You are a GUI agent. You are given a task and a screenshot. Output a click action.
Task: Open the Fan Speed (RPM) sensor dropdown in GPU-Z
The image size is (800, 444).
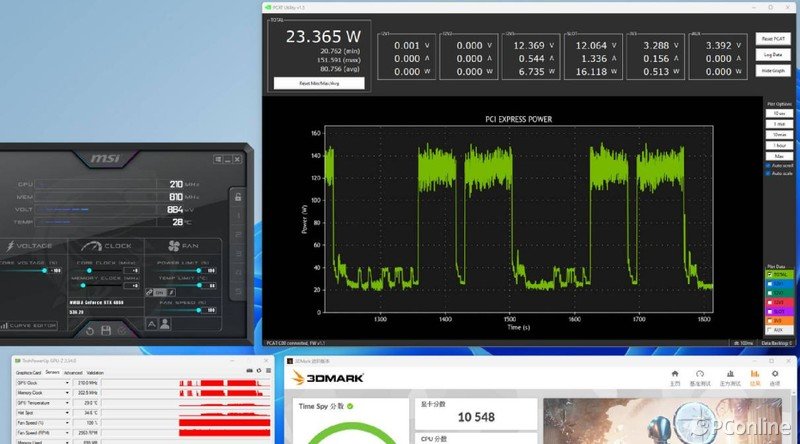click(67, 433)
